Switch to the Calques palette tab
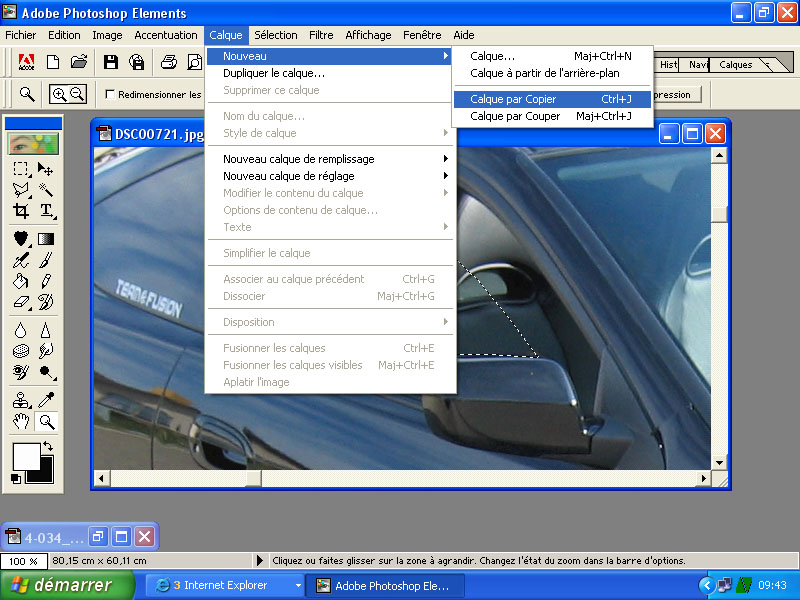Viewport: 800px width, 600px height. pos(736,65)
